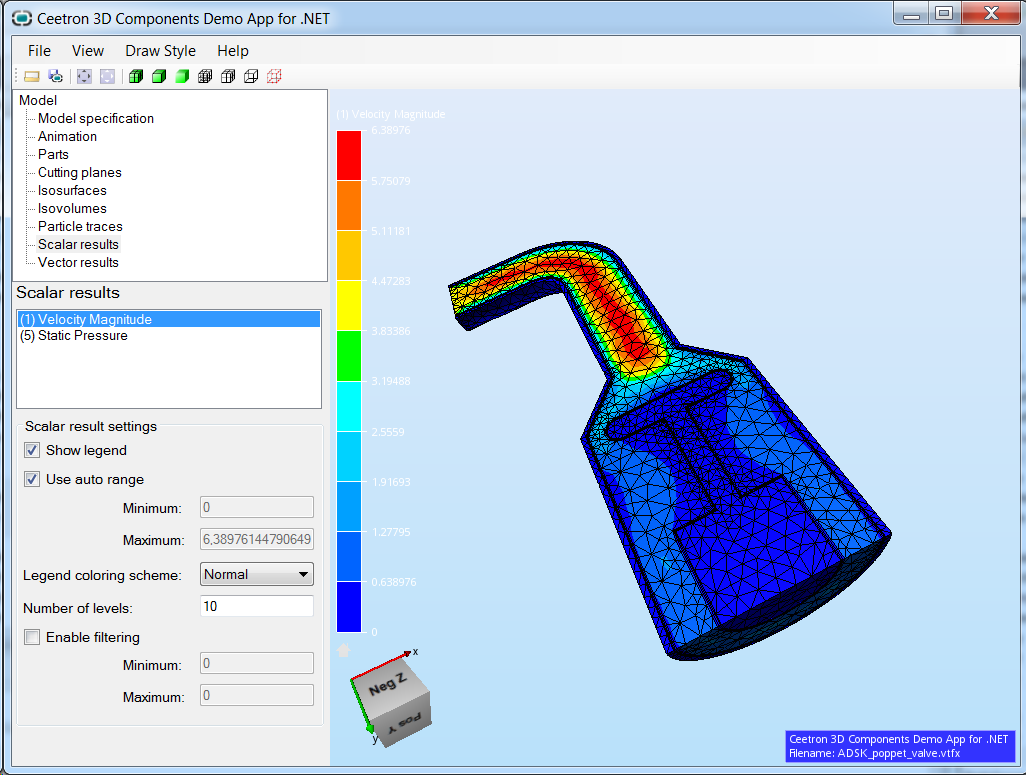Image resolution: width=1026 pixels, height=775 pixels.
Task: Select green surface with outline draw style
Action: 159,76
